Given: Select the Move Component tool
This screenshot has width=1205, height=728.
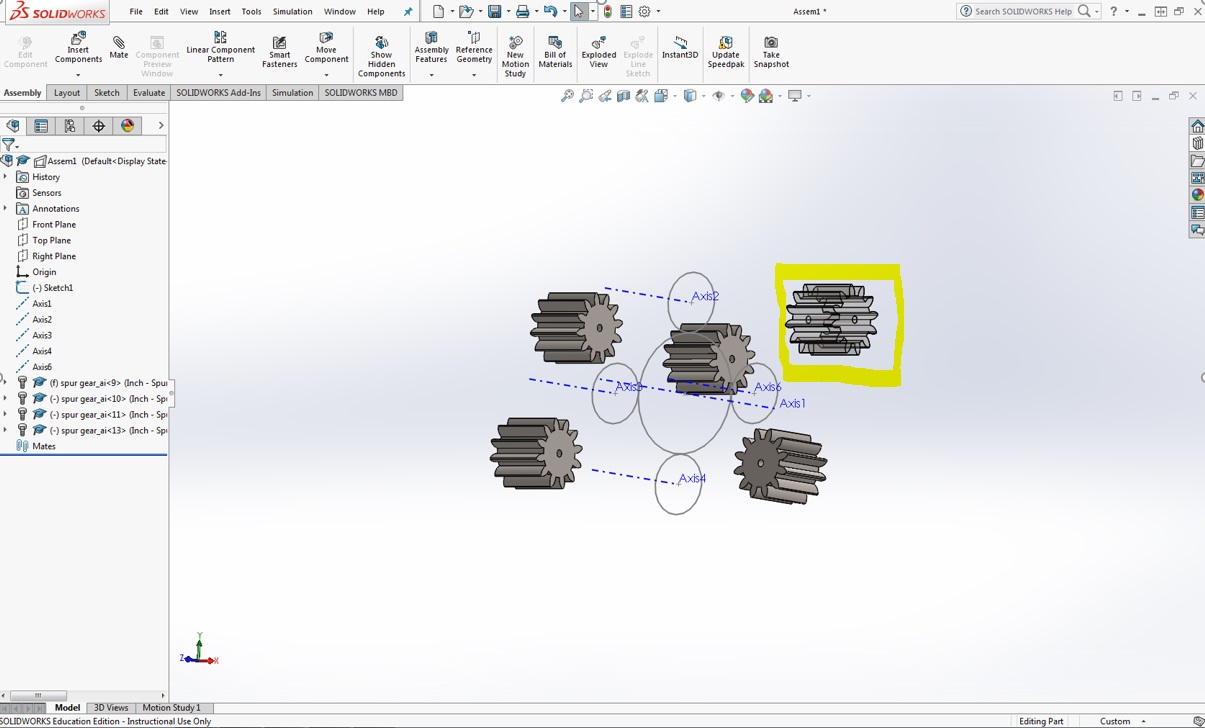Looking at the screenshot, I should [326, 49].
